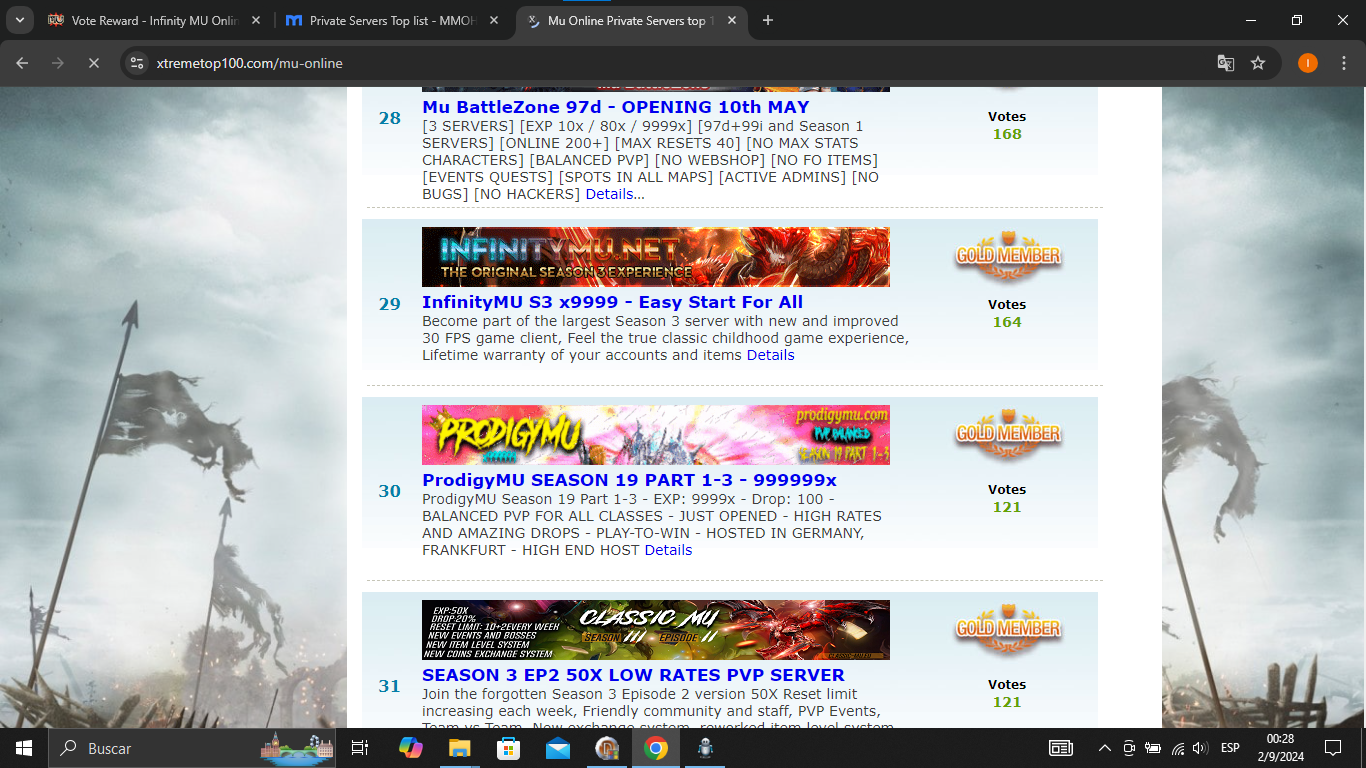Click the ProdigyMU banner image
The image size is (1366, 768).
656,435
